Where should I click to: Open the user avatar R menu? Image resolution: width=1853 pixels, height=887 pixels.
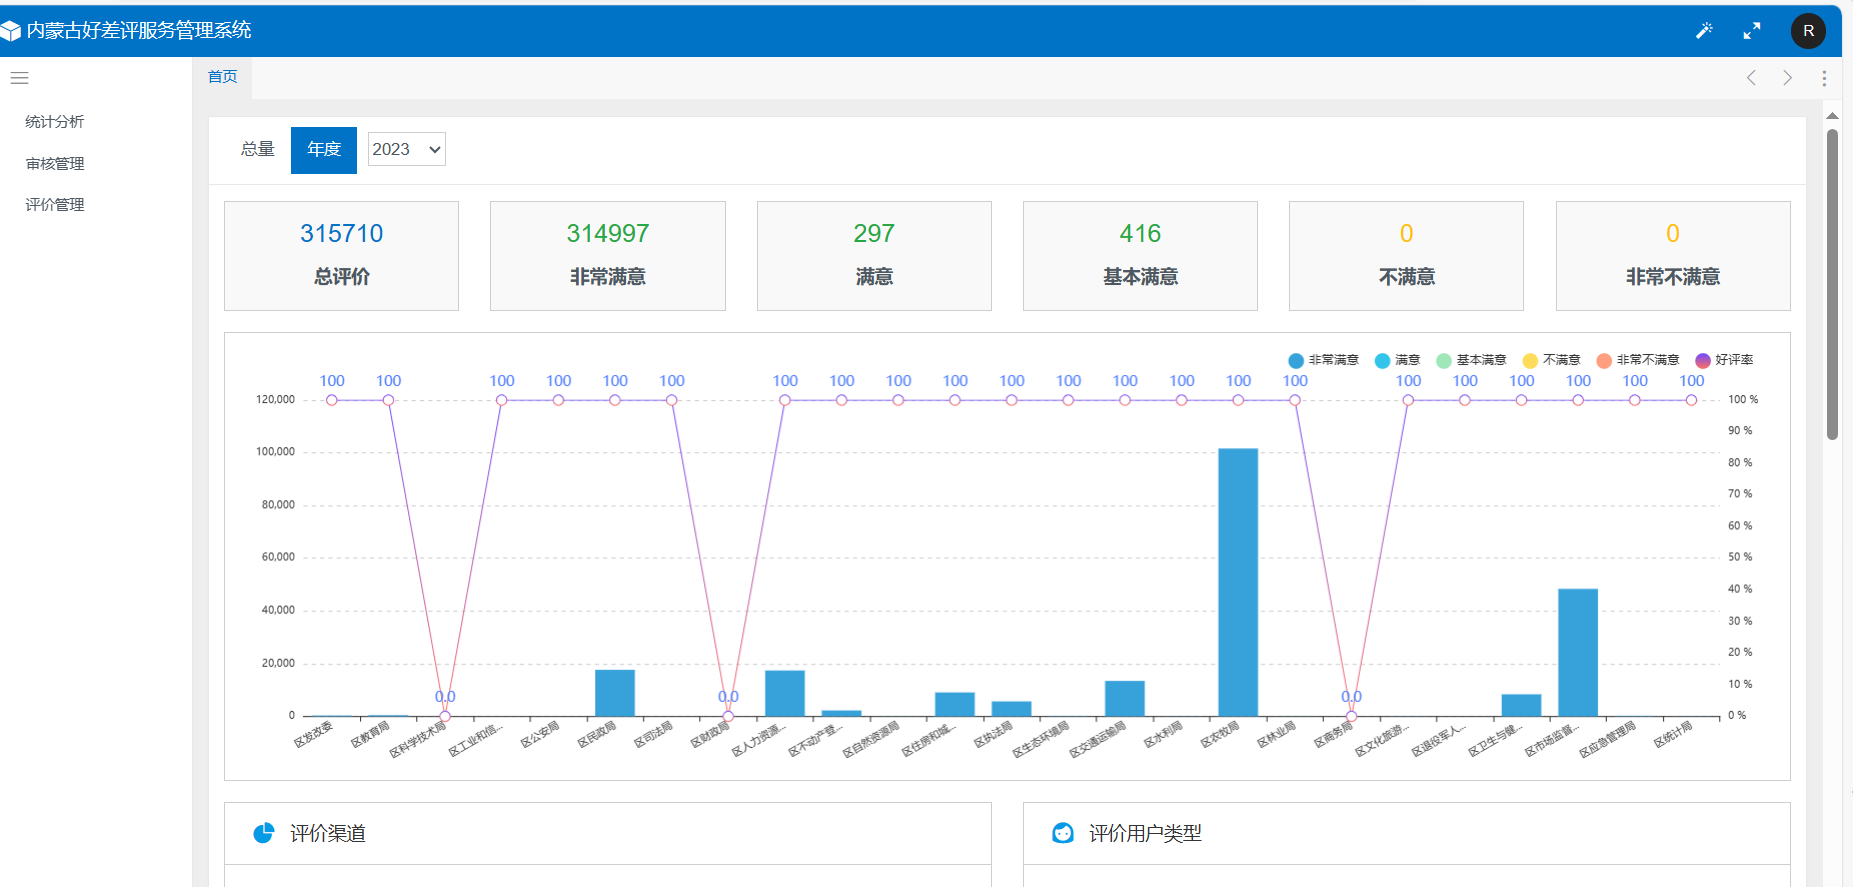pos(1808,31)
